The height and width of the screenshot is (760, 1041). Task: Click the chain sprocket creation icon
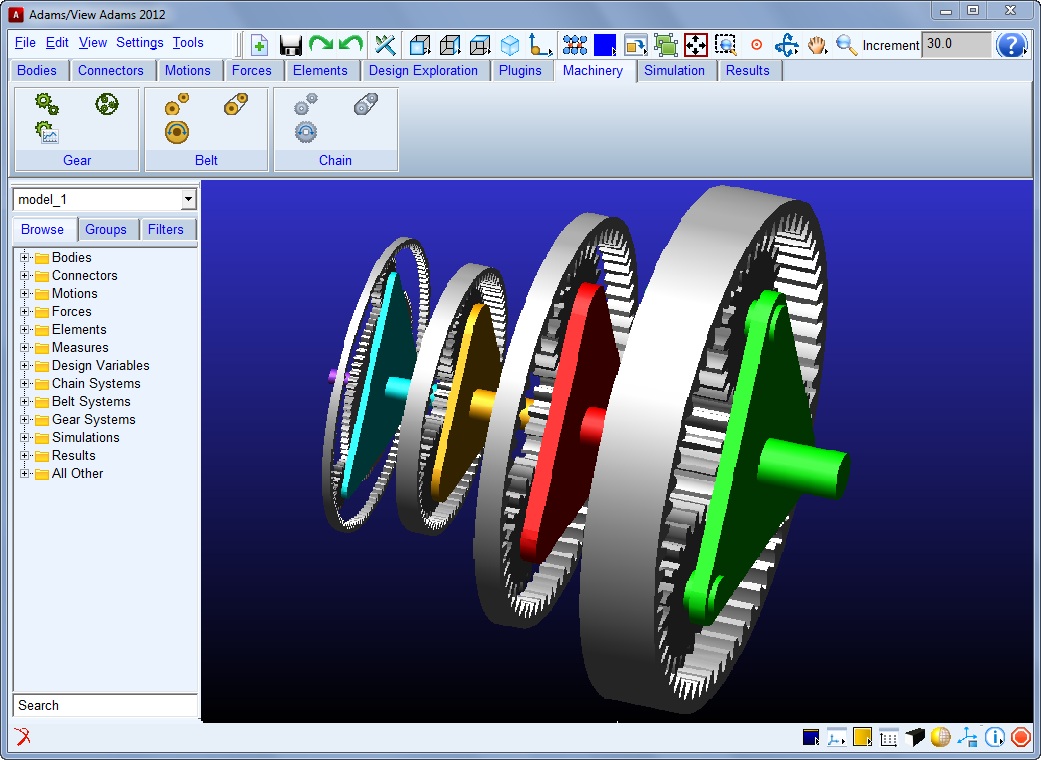tap(306, 104)
